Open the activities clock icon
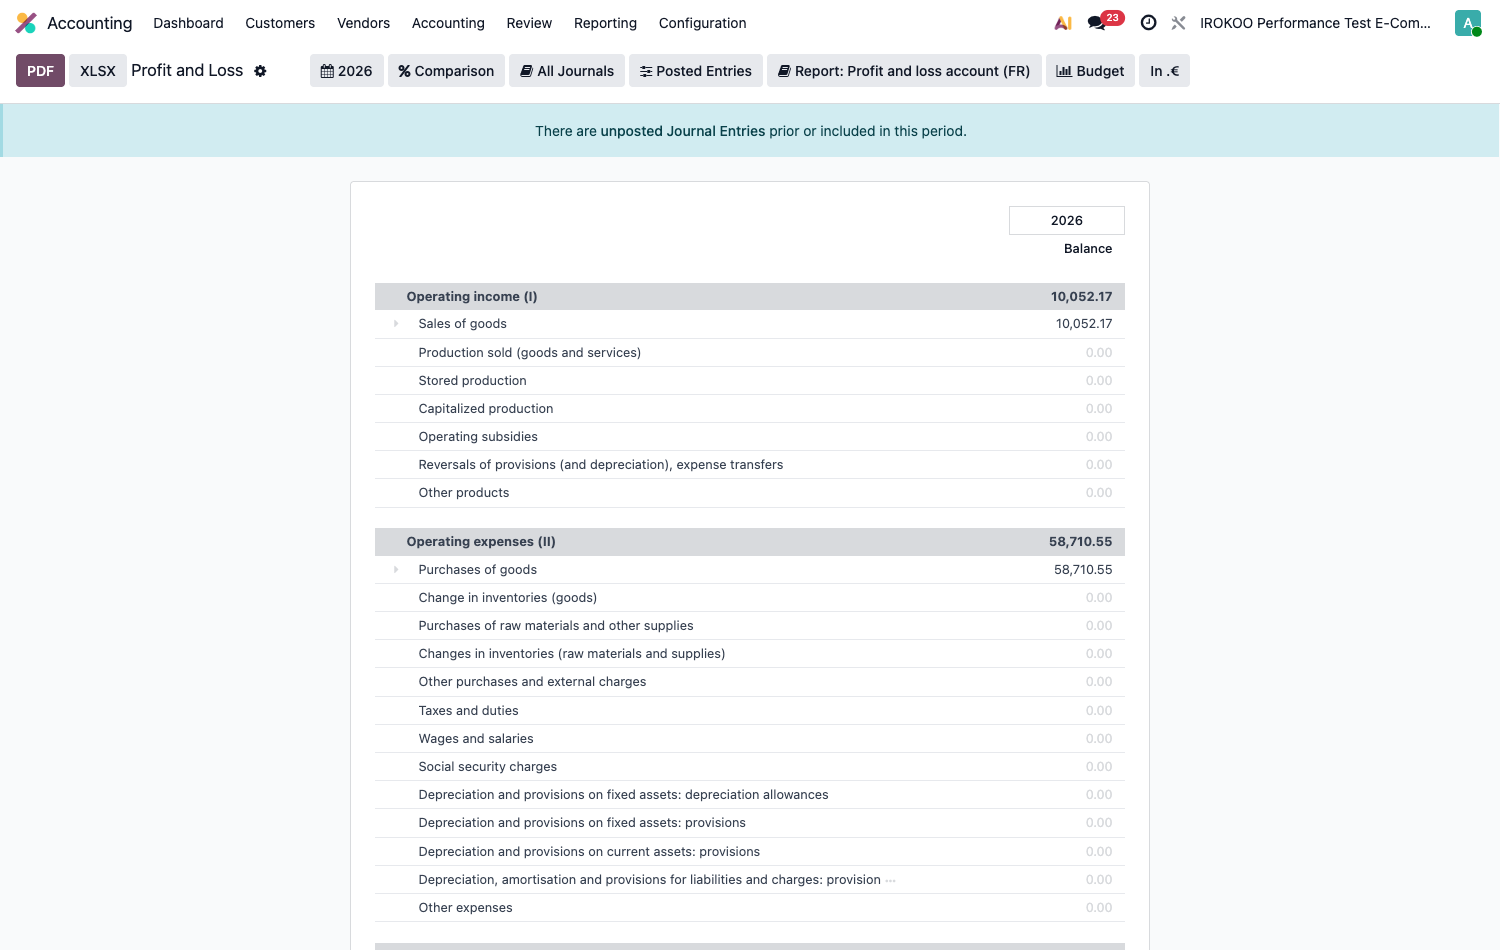 tap(1148, 23)
